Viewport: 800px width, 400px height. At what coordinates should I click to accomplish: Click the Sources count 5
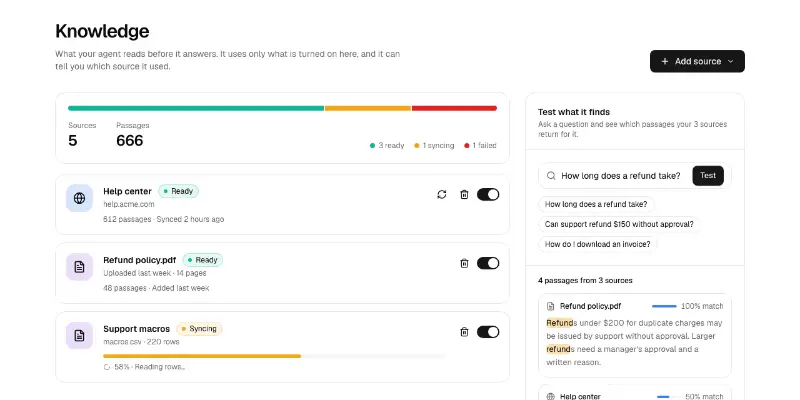(x=73, y=141)
